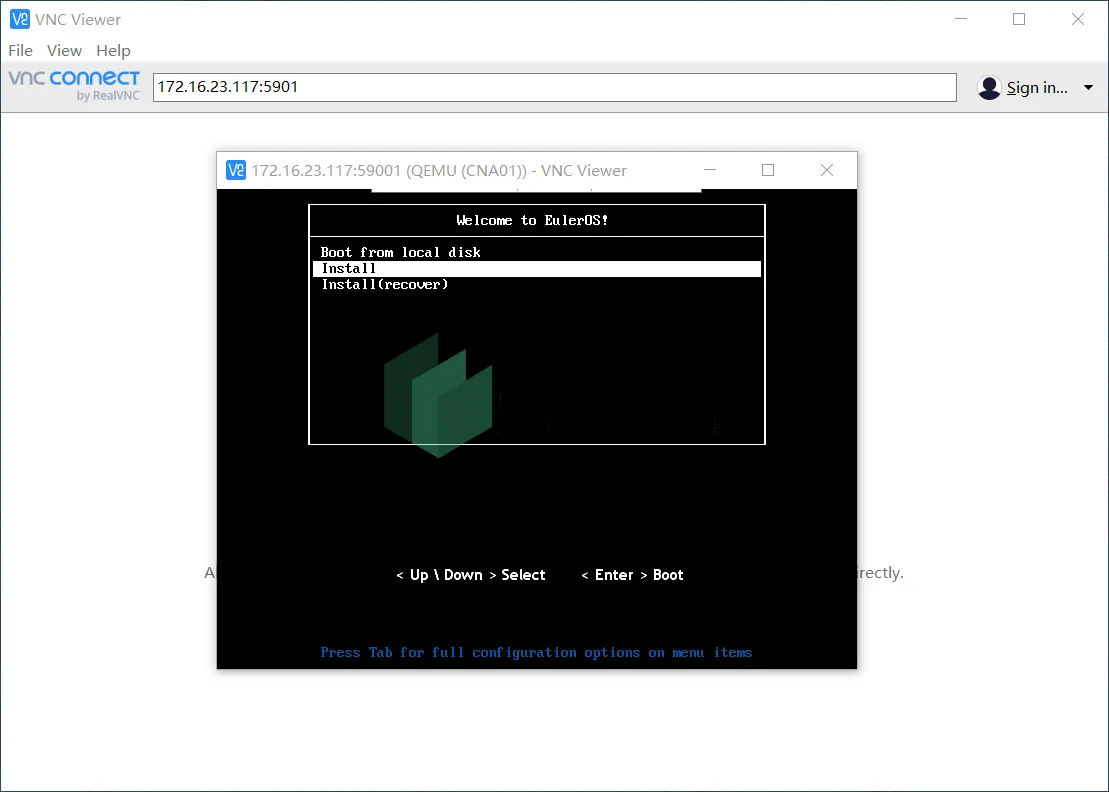Maximize the main VNC Viewer window
1109x792 pixels.
tap(1019, 19)
